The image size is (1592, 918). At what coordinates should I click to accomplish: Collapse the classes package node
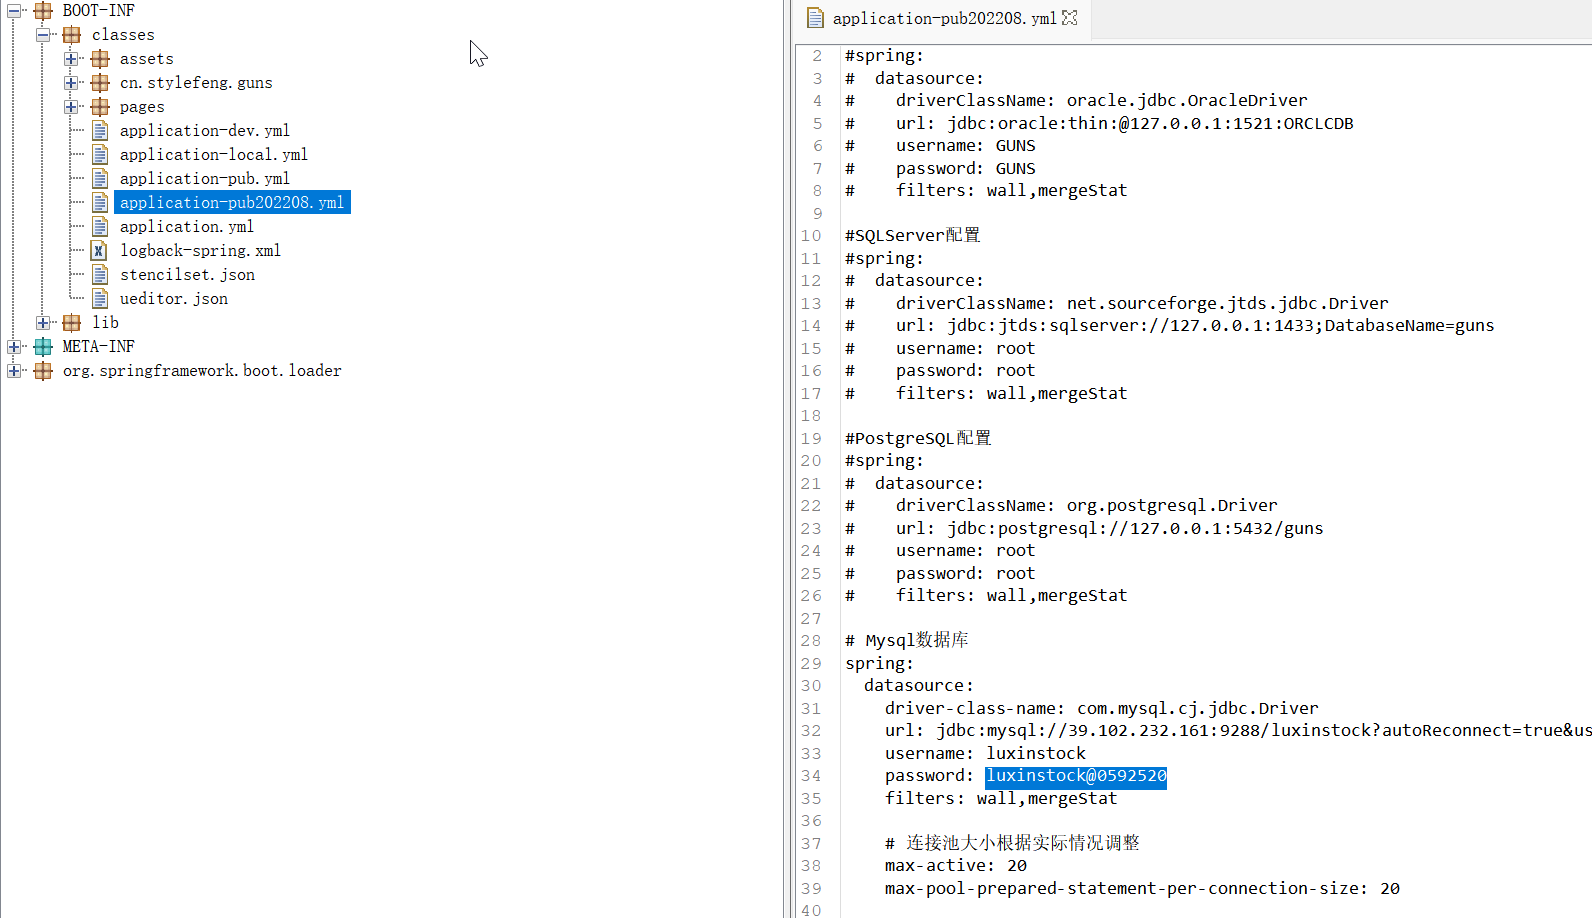point(43,35)
